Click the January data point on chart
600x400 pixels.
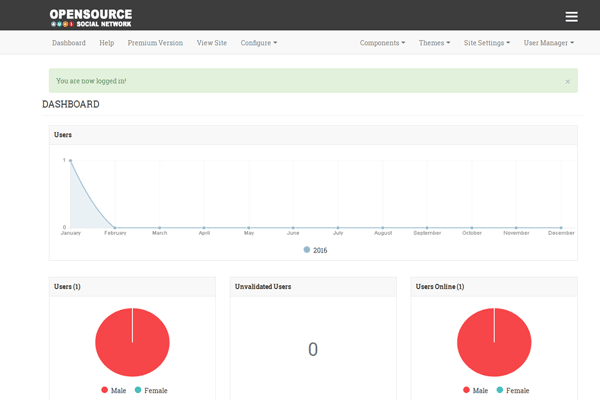(70, 160)
